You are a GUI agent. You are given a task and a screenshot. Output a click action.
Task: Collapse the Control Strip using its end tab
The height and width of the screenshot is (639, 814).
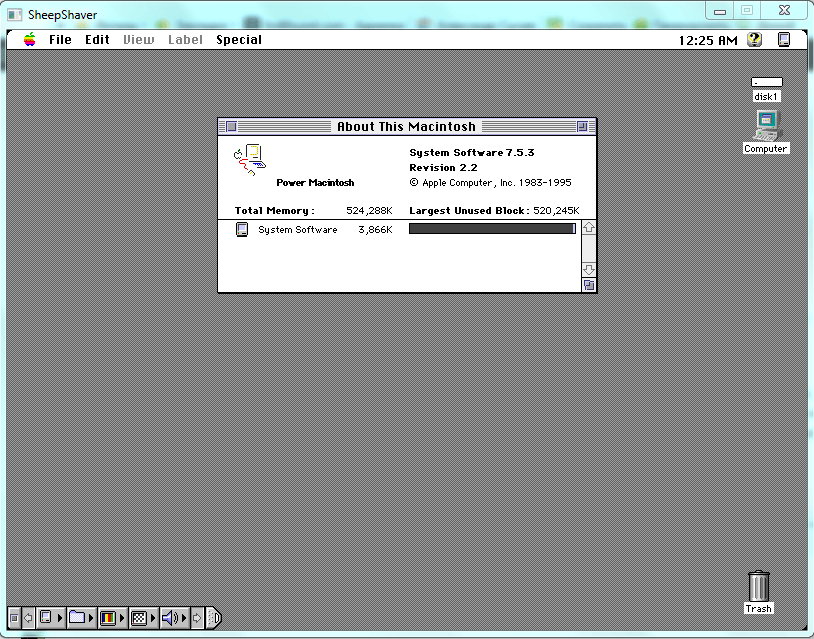click(214, 618)
